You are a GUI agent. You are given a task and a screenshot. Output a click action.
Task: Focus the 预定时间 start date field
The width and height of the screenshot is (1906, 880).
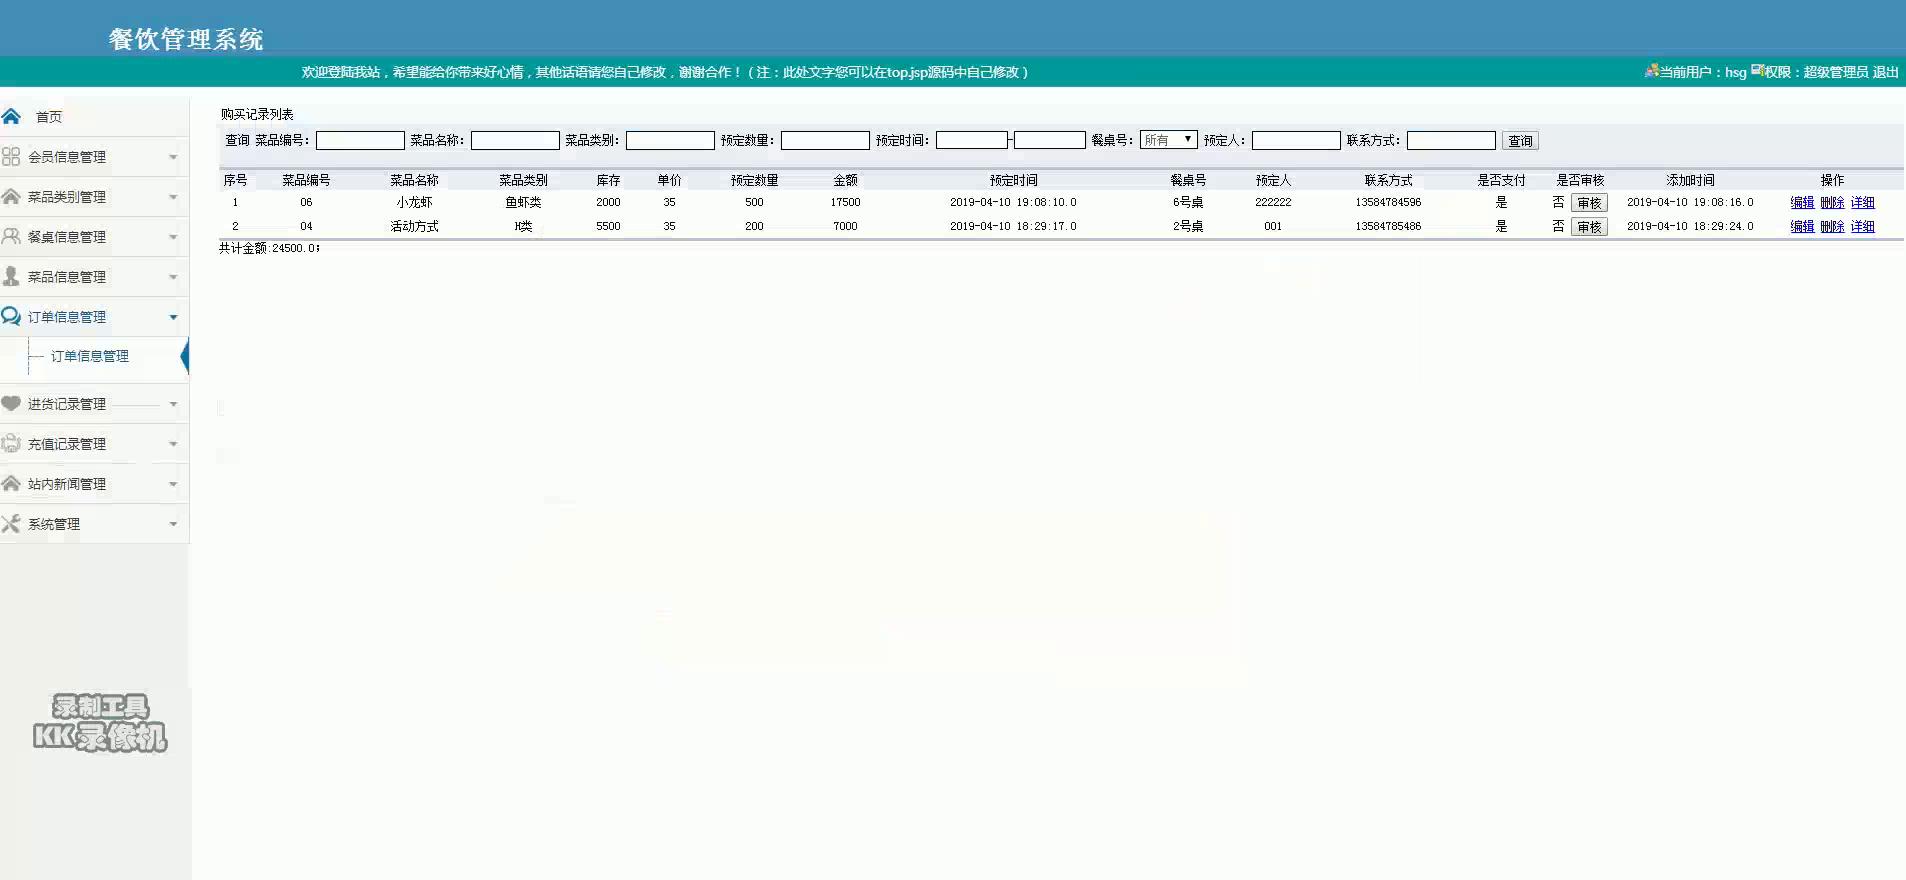(x=972, y=140)
